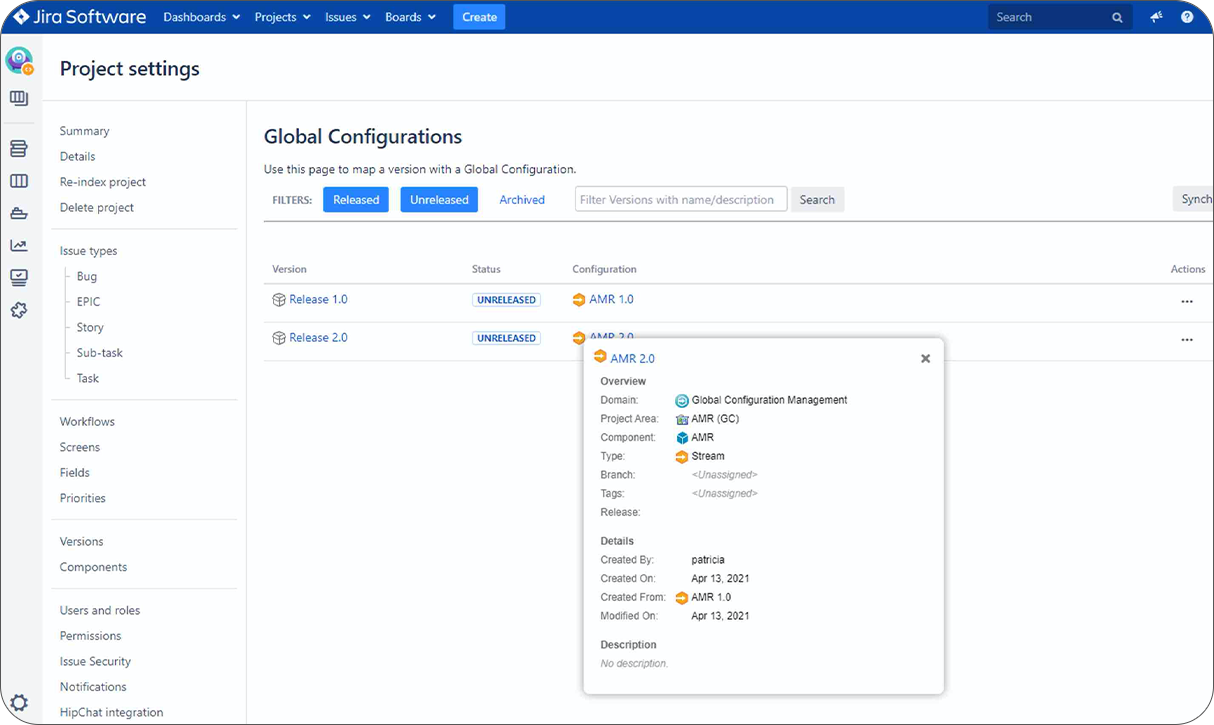Expand the Dashboards dropdown menu
This screenshot has width=1214, height=725.
click(x=201, y=17)
